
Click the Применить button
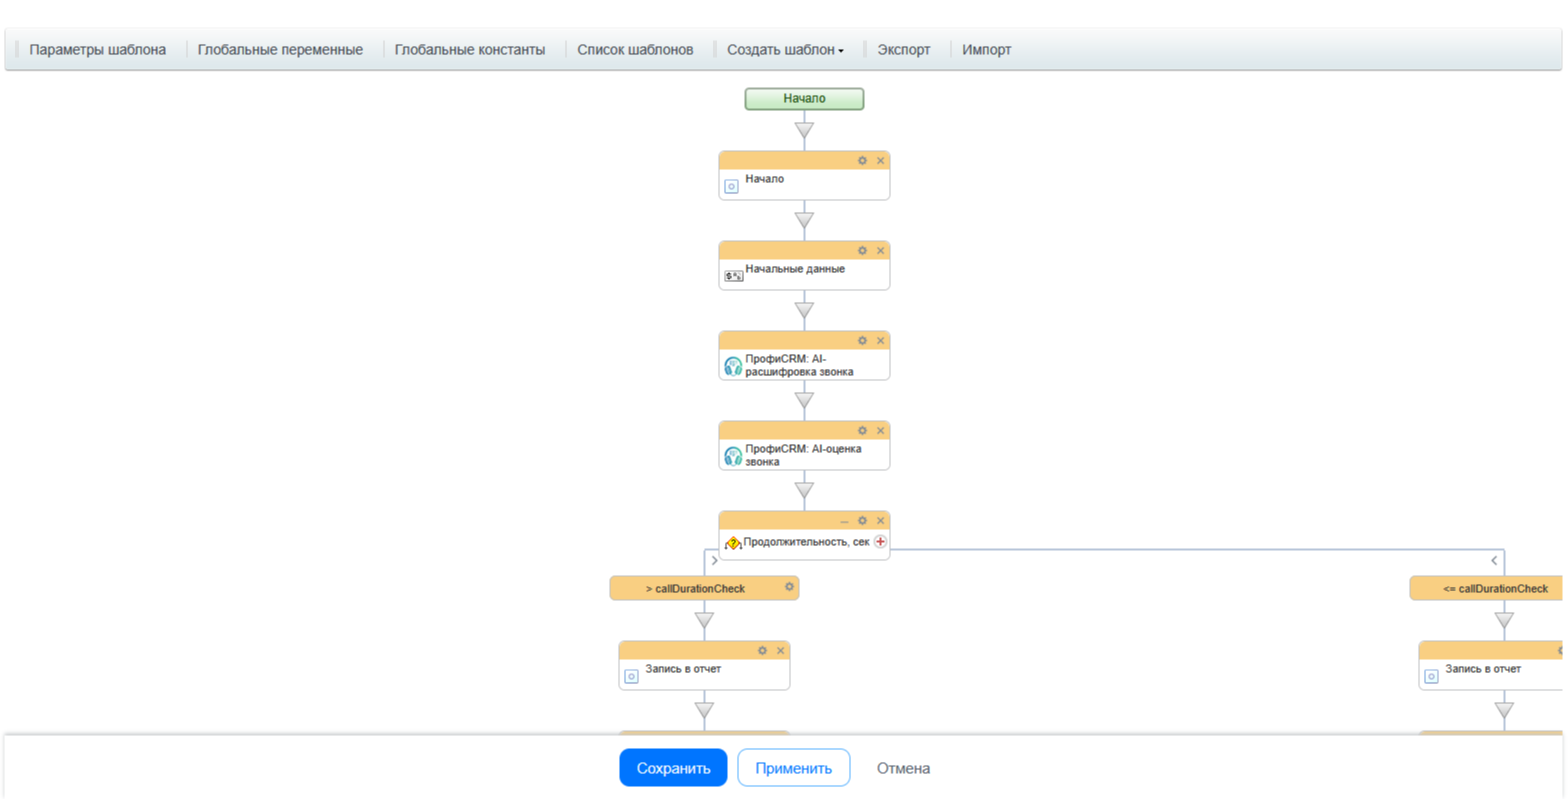click(x=794, y=768)
